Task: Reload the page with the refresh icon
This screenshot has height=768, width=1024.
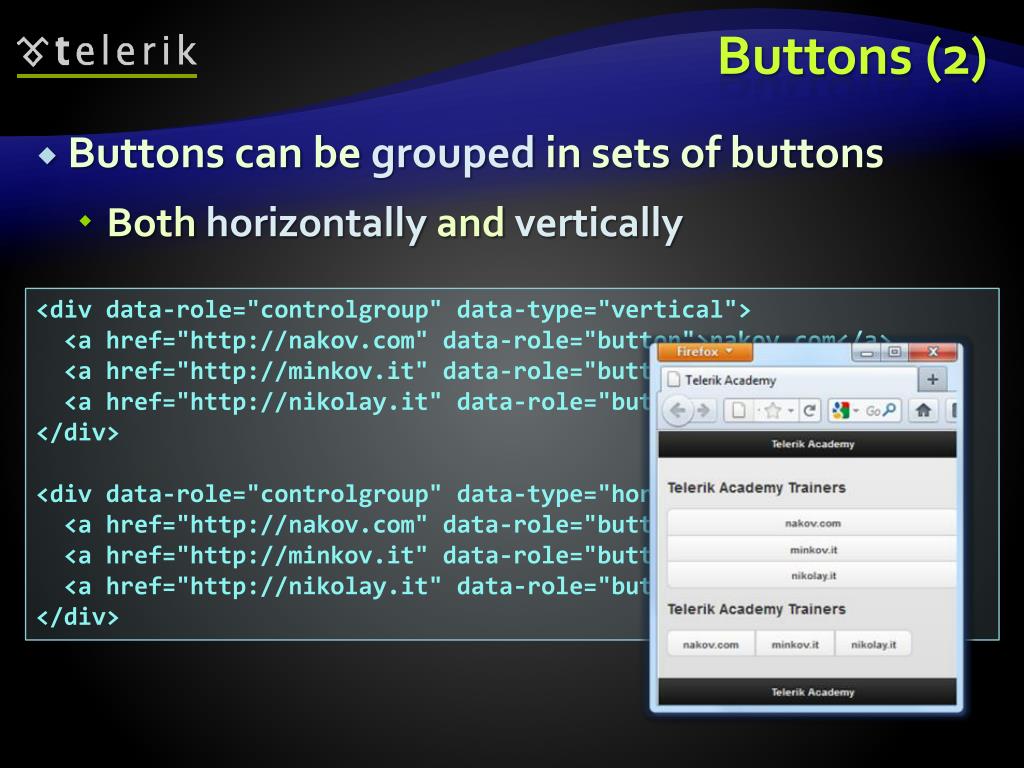Action: pyautogui.click(x=810, y=411)
